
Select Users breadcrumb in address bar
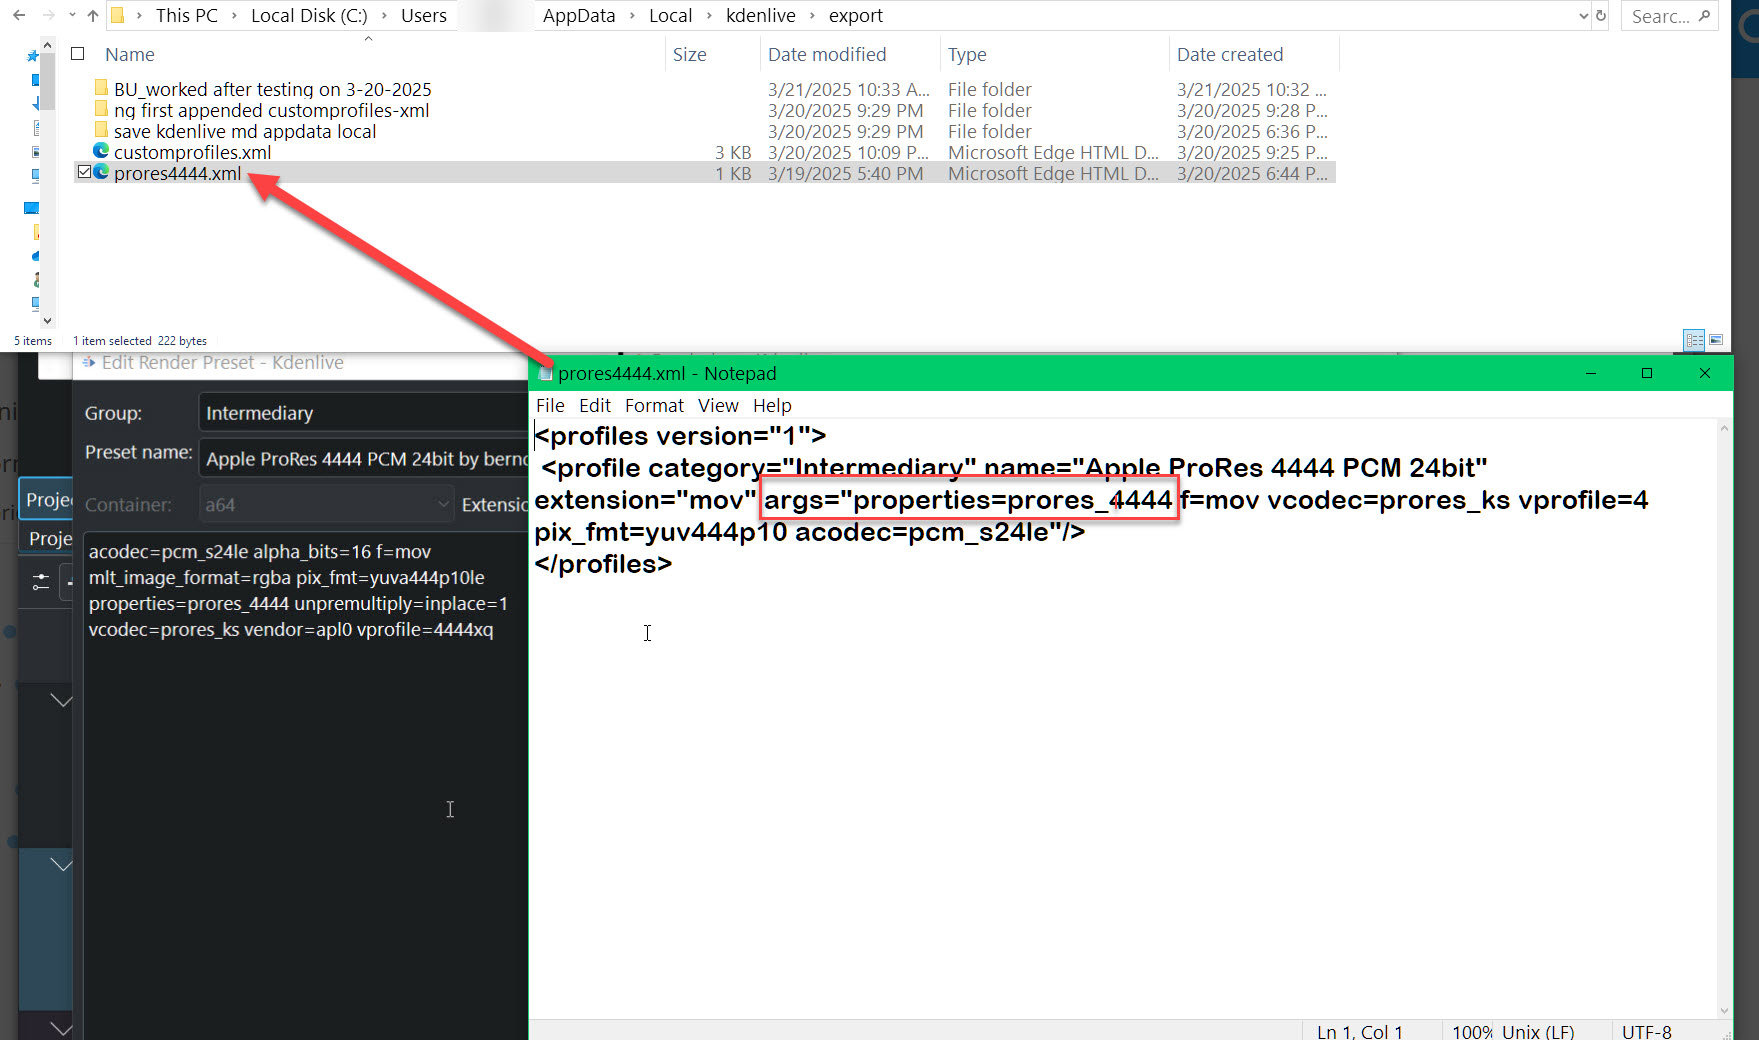pos(424,15)
